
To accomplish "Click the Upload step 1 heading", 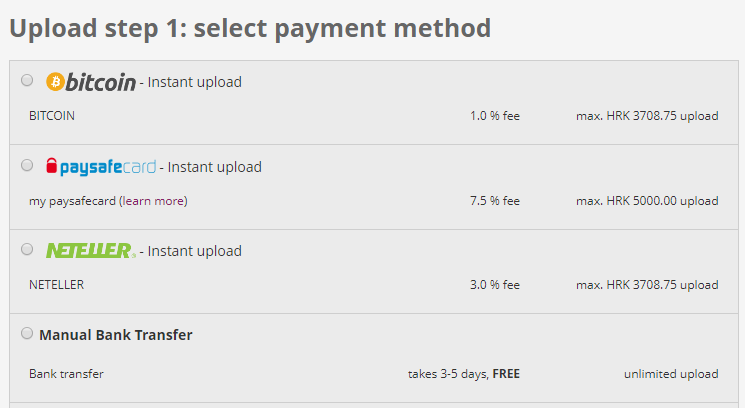I will click(x=250, y=28).
